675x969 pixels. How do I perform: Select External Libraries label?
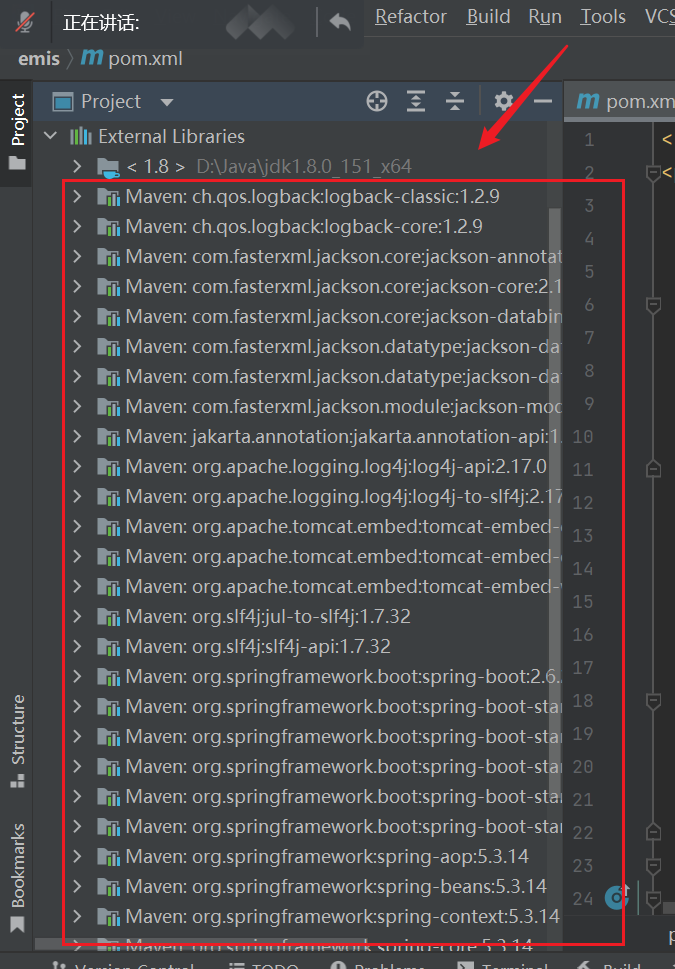pyautogui.click(x=171, y=136)
